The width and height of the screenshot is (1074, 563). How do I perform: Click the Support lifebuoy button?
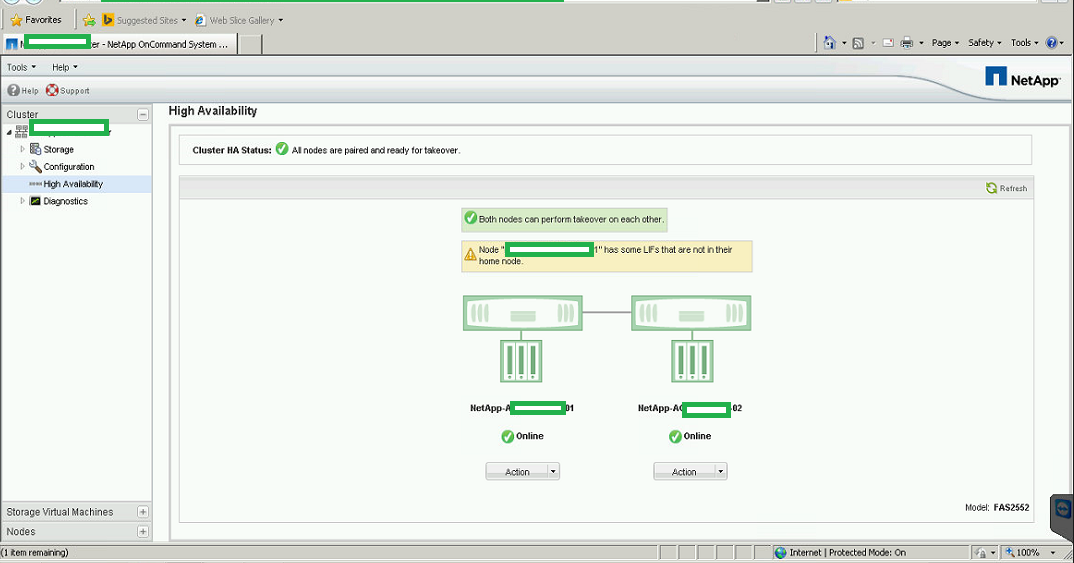click(x=68, y=90)
